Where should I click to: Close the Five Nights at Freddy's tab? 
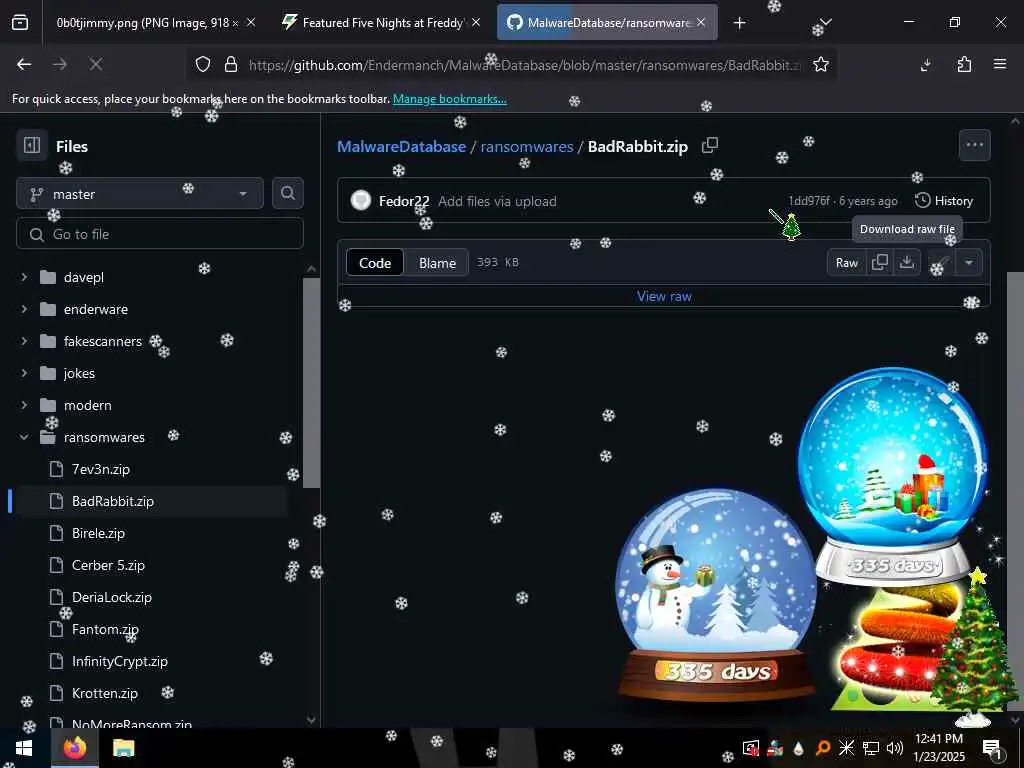pyautogui.click(x=476, y=23)
